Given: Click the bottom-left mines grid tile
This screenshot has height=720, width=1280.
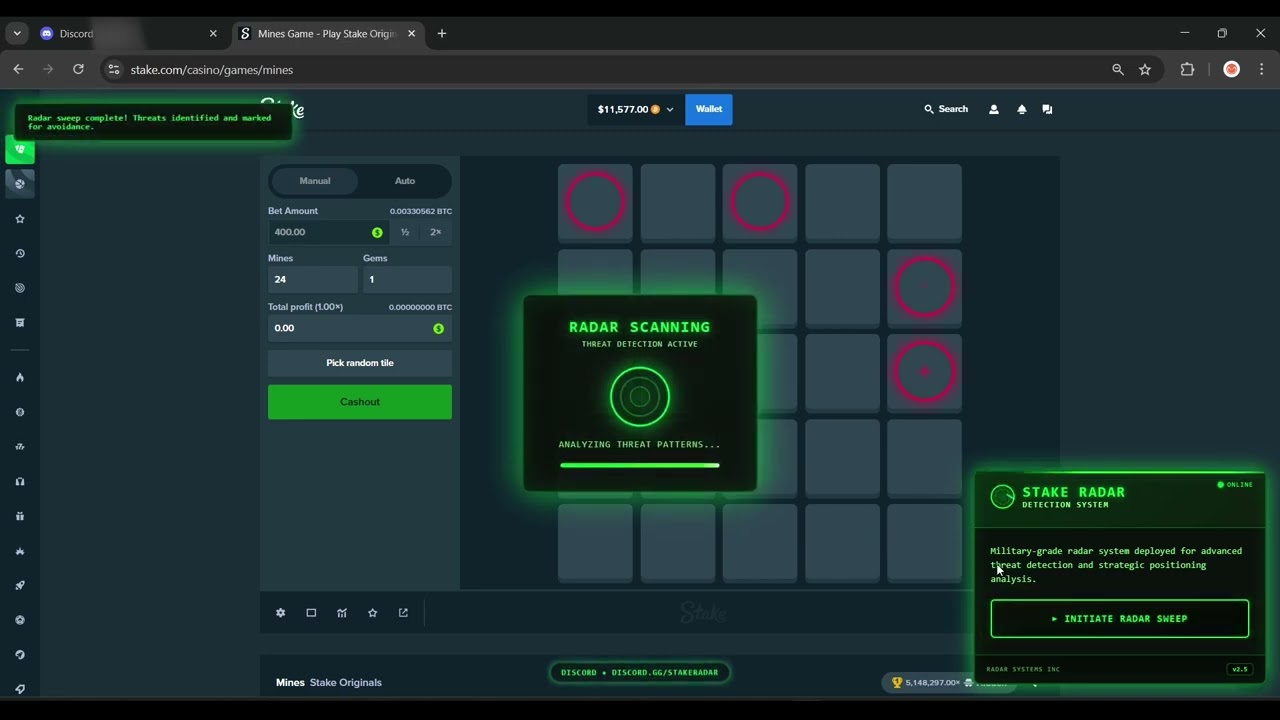Looking at the screenshot, I should pos(595,543).
